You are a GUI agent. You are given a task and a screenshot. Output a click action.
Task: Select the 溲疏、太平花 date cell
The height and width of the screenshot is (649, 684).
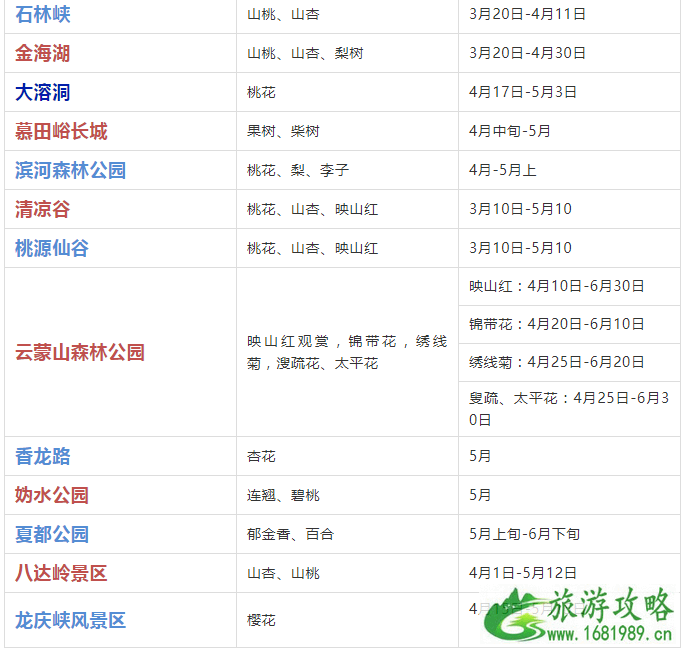coord(569,409)
